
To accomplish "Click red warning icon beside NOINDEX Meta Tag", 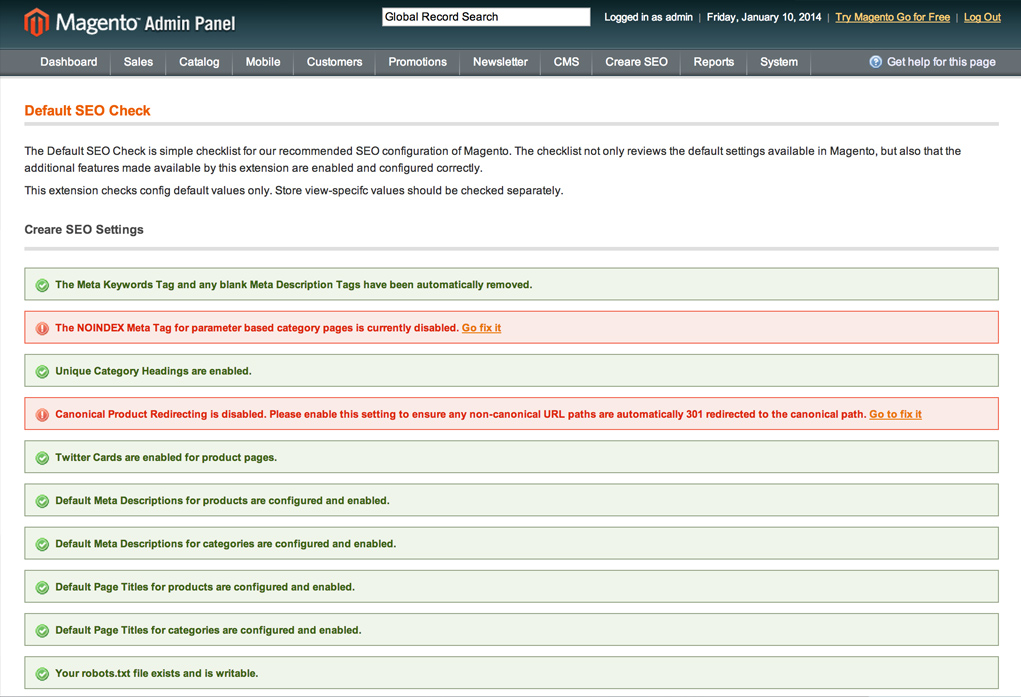I will tap(42, 328).
